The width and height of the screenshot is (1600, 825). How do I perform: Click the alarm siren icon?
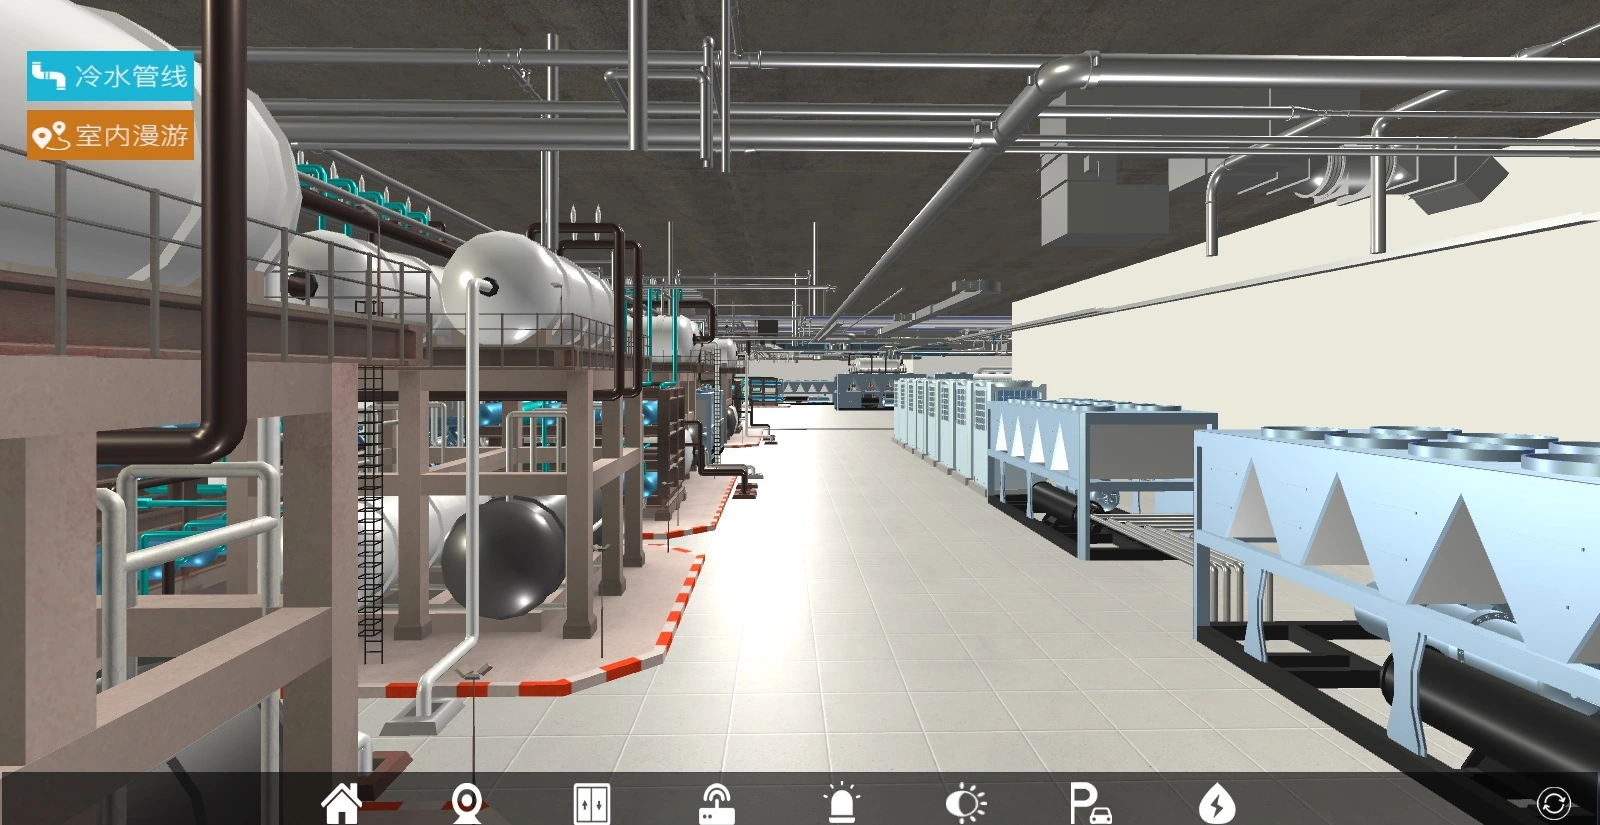click(x=842, y=803)
